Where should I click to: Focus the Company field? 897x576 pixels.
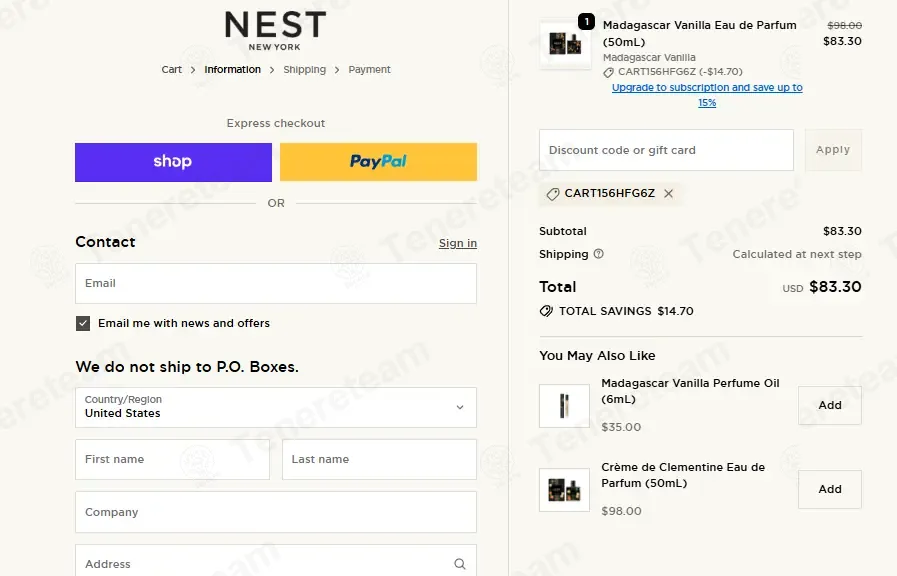pos(276,512)
